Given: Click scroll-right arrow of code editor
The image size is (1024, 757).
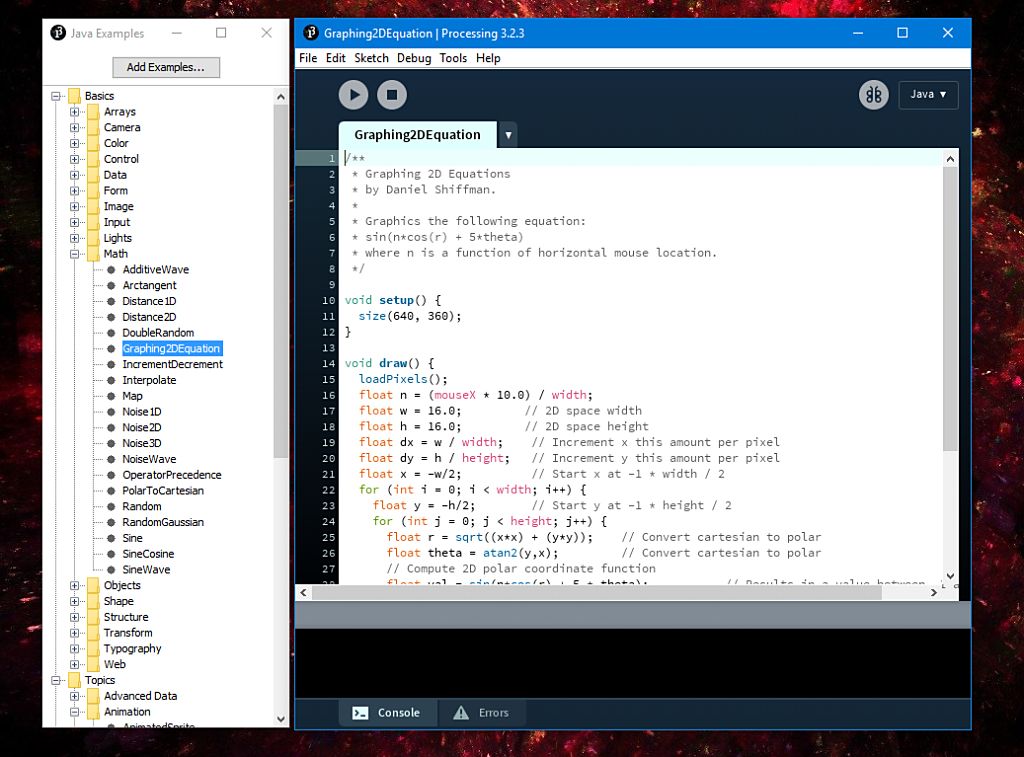Looking at the screenshot, I should (x=934, y=592).
